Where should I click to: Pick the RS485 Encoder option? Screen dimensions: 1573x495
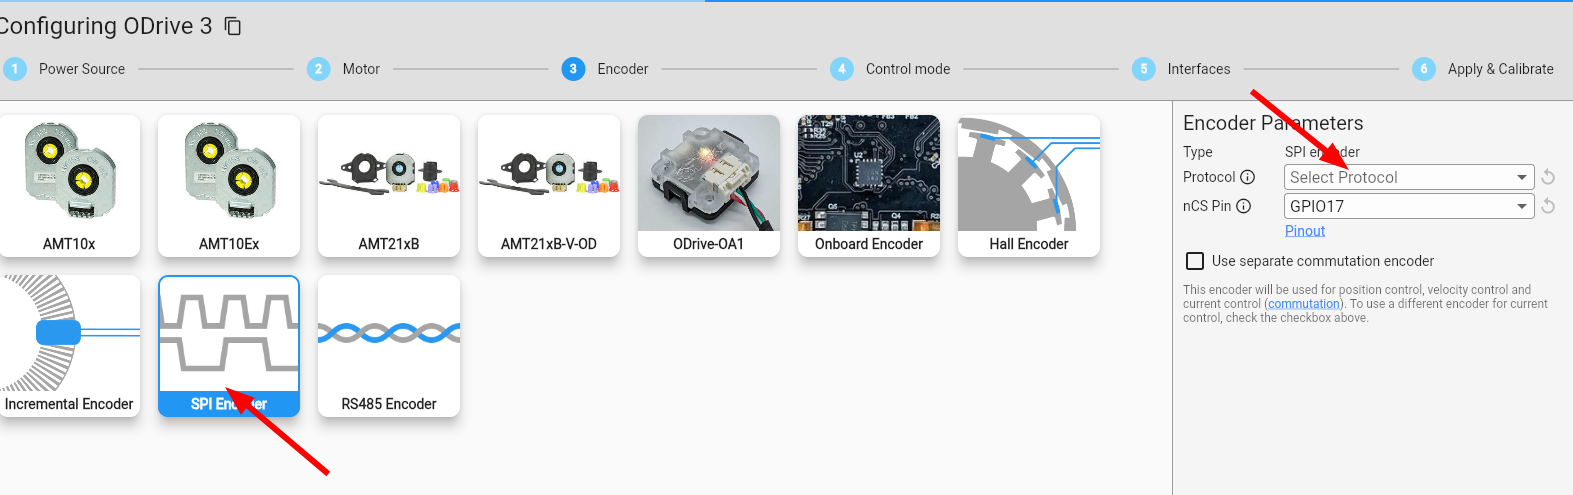(x=389, y=345)
